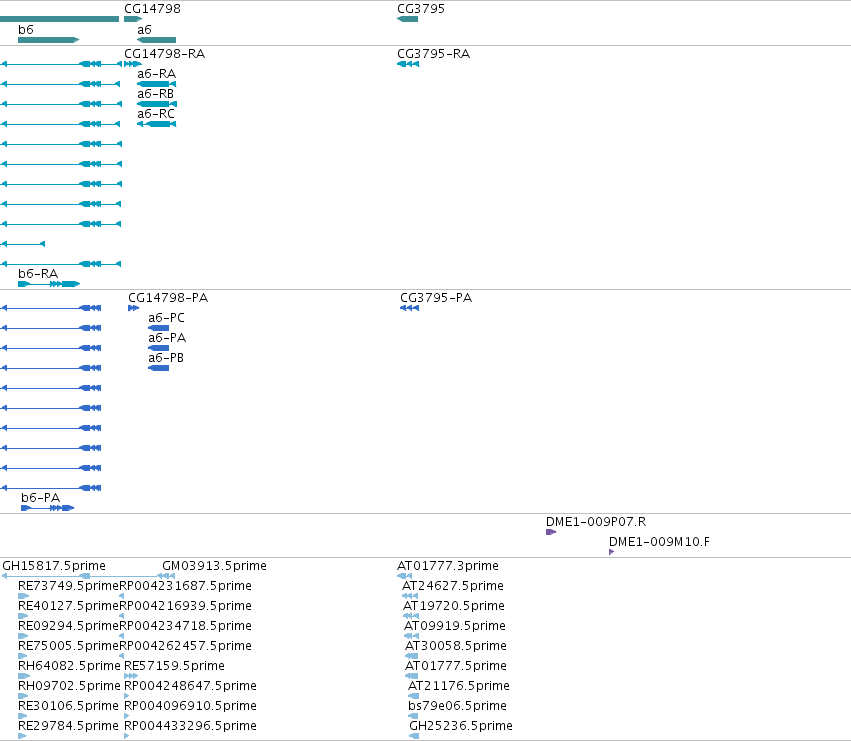Image resolution: width=851 pixels, height=741 pixels.
Task: Select the RP004096910.5prime EST label
Action: click(x=190, y=707)
